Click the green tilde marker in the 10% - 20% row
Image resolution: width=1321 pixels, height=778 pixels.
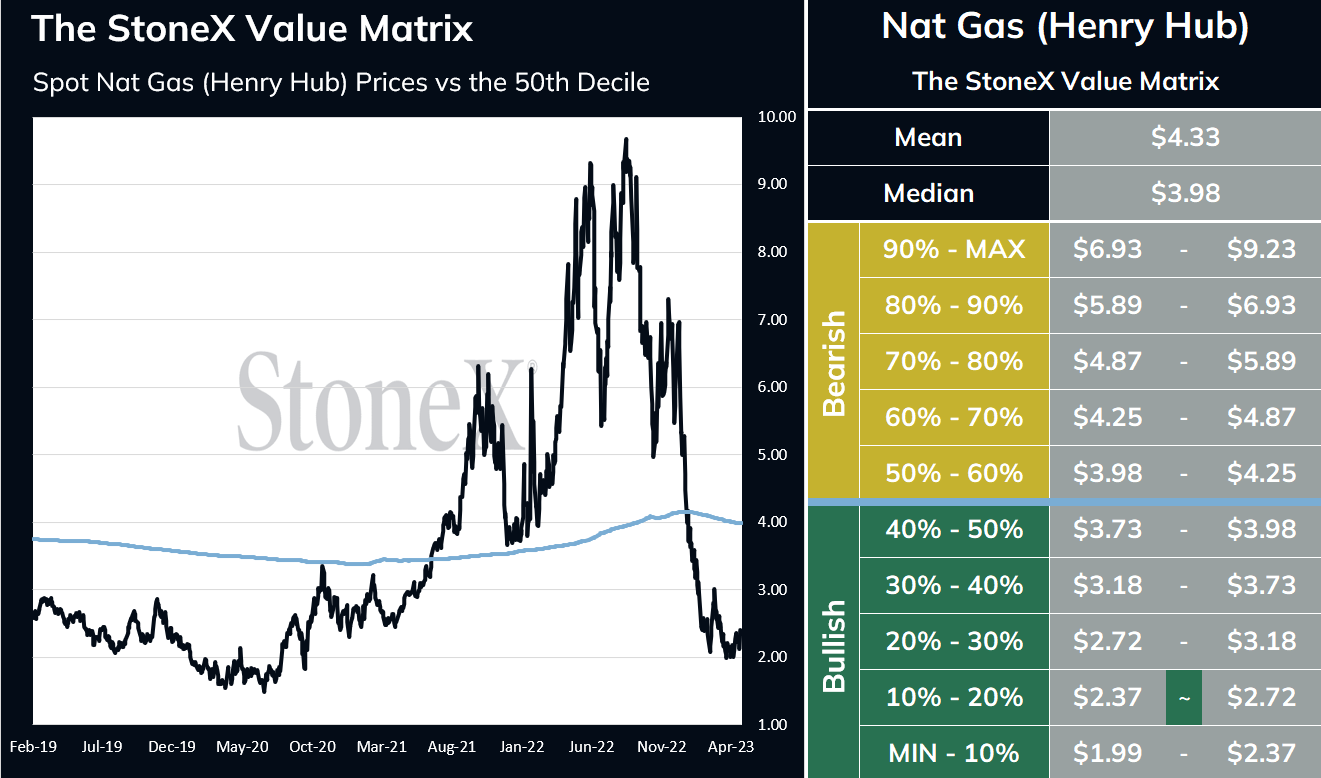point(1184,697)
